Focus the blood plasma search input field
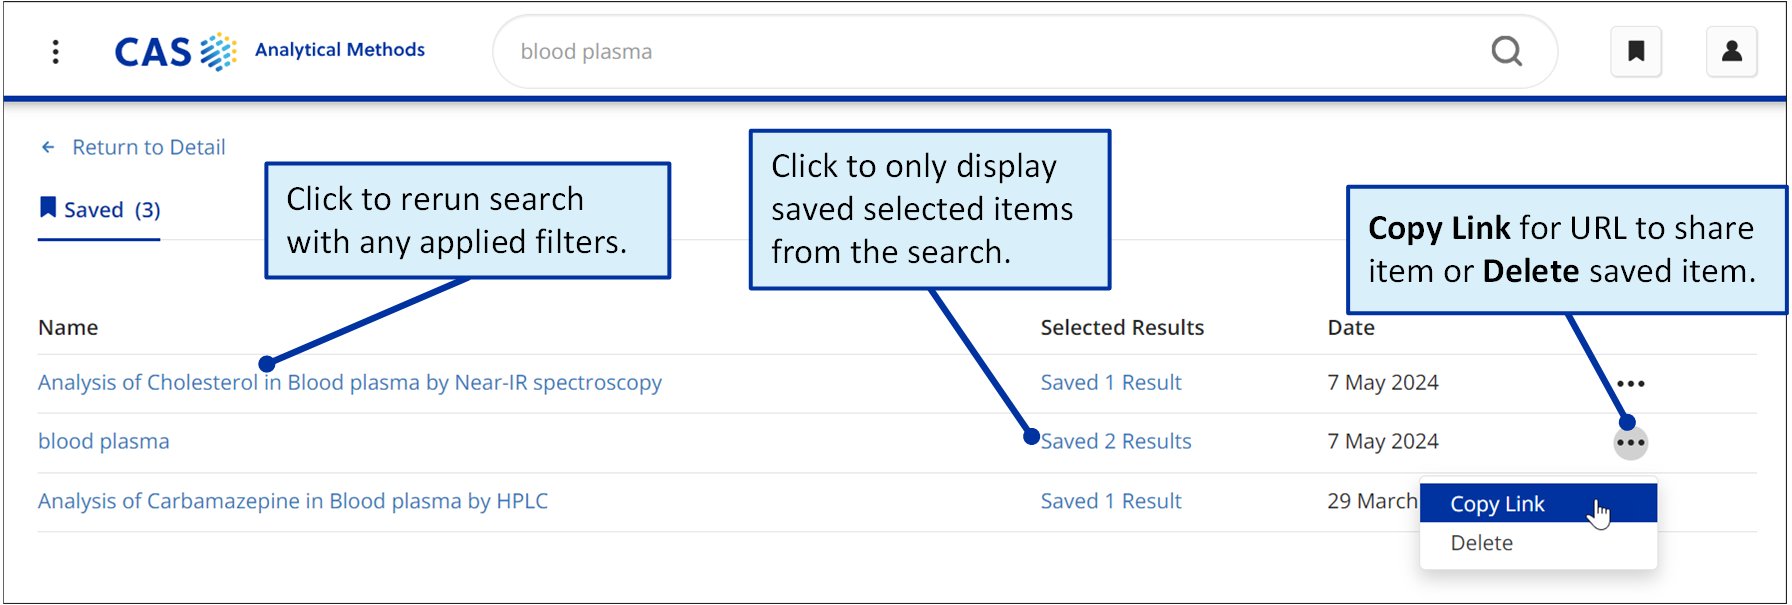The image size is (1792, 605). click(x=1000, y=52)
